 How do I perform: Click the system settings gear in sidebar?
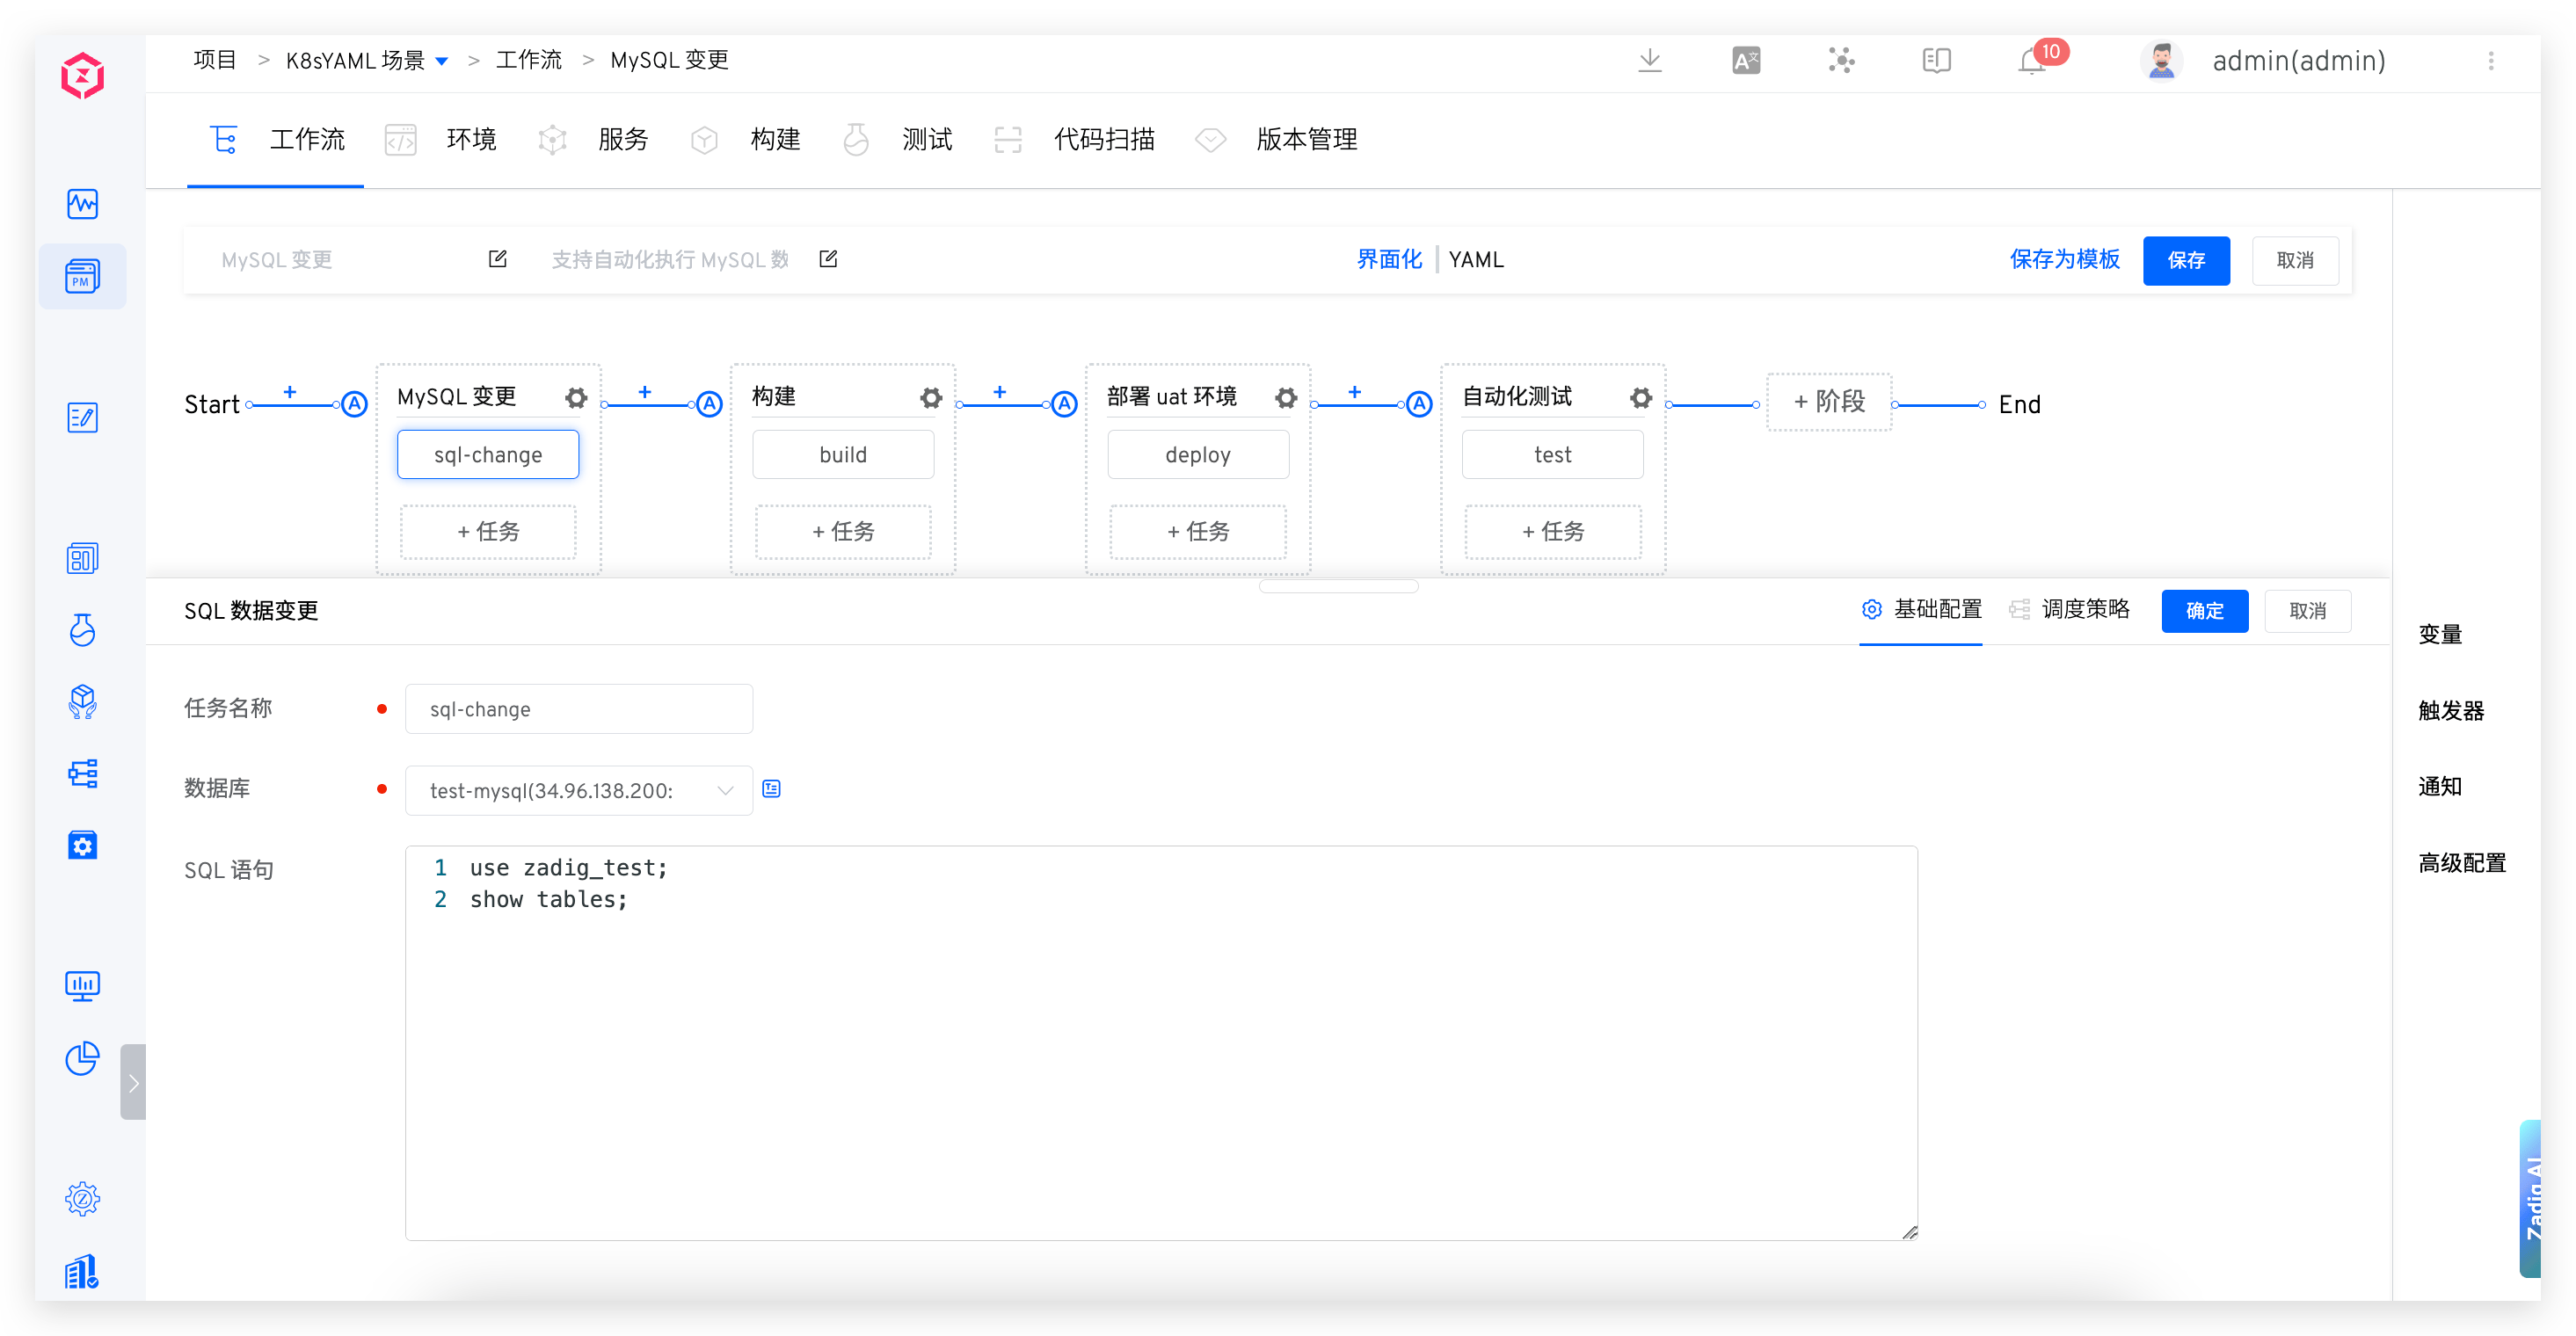click(x=82, y=1198)
